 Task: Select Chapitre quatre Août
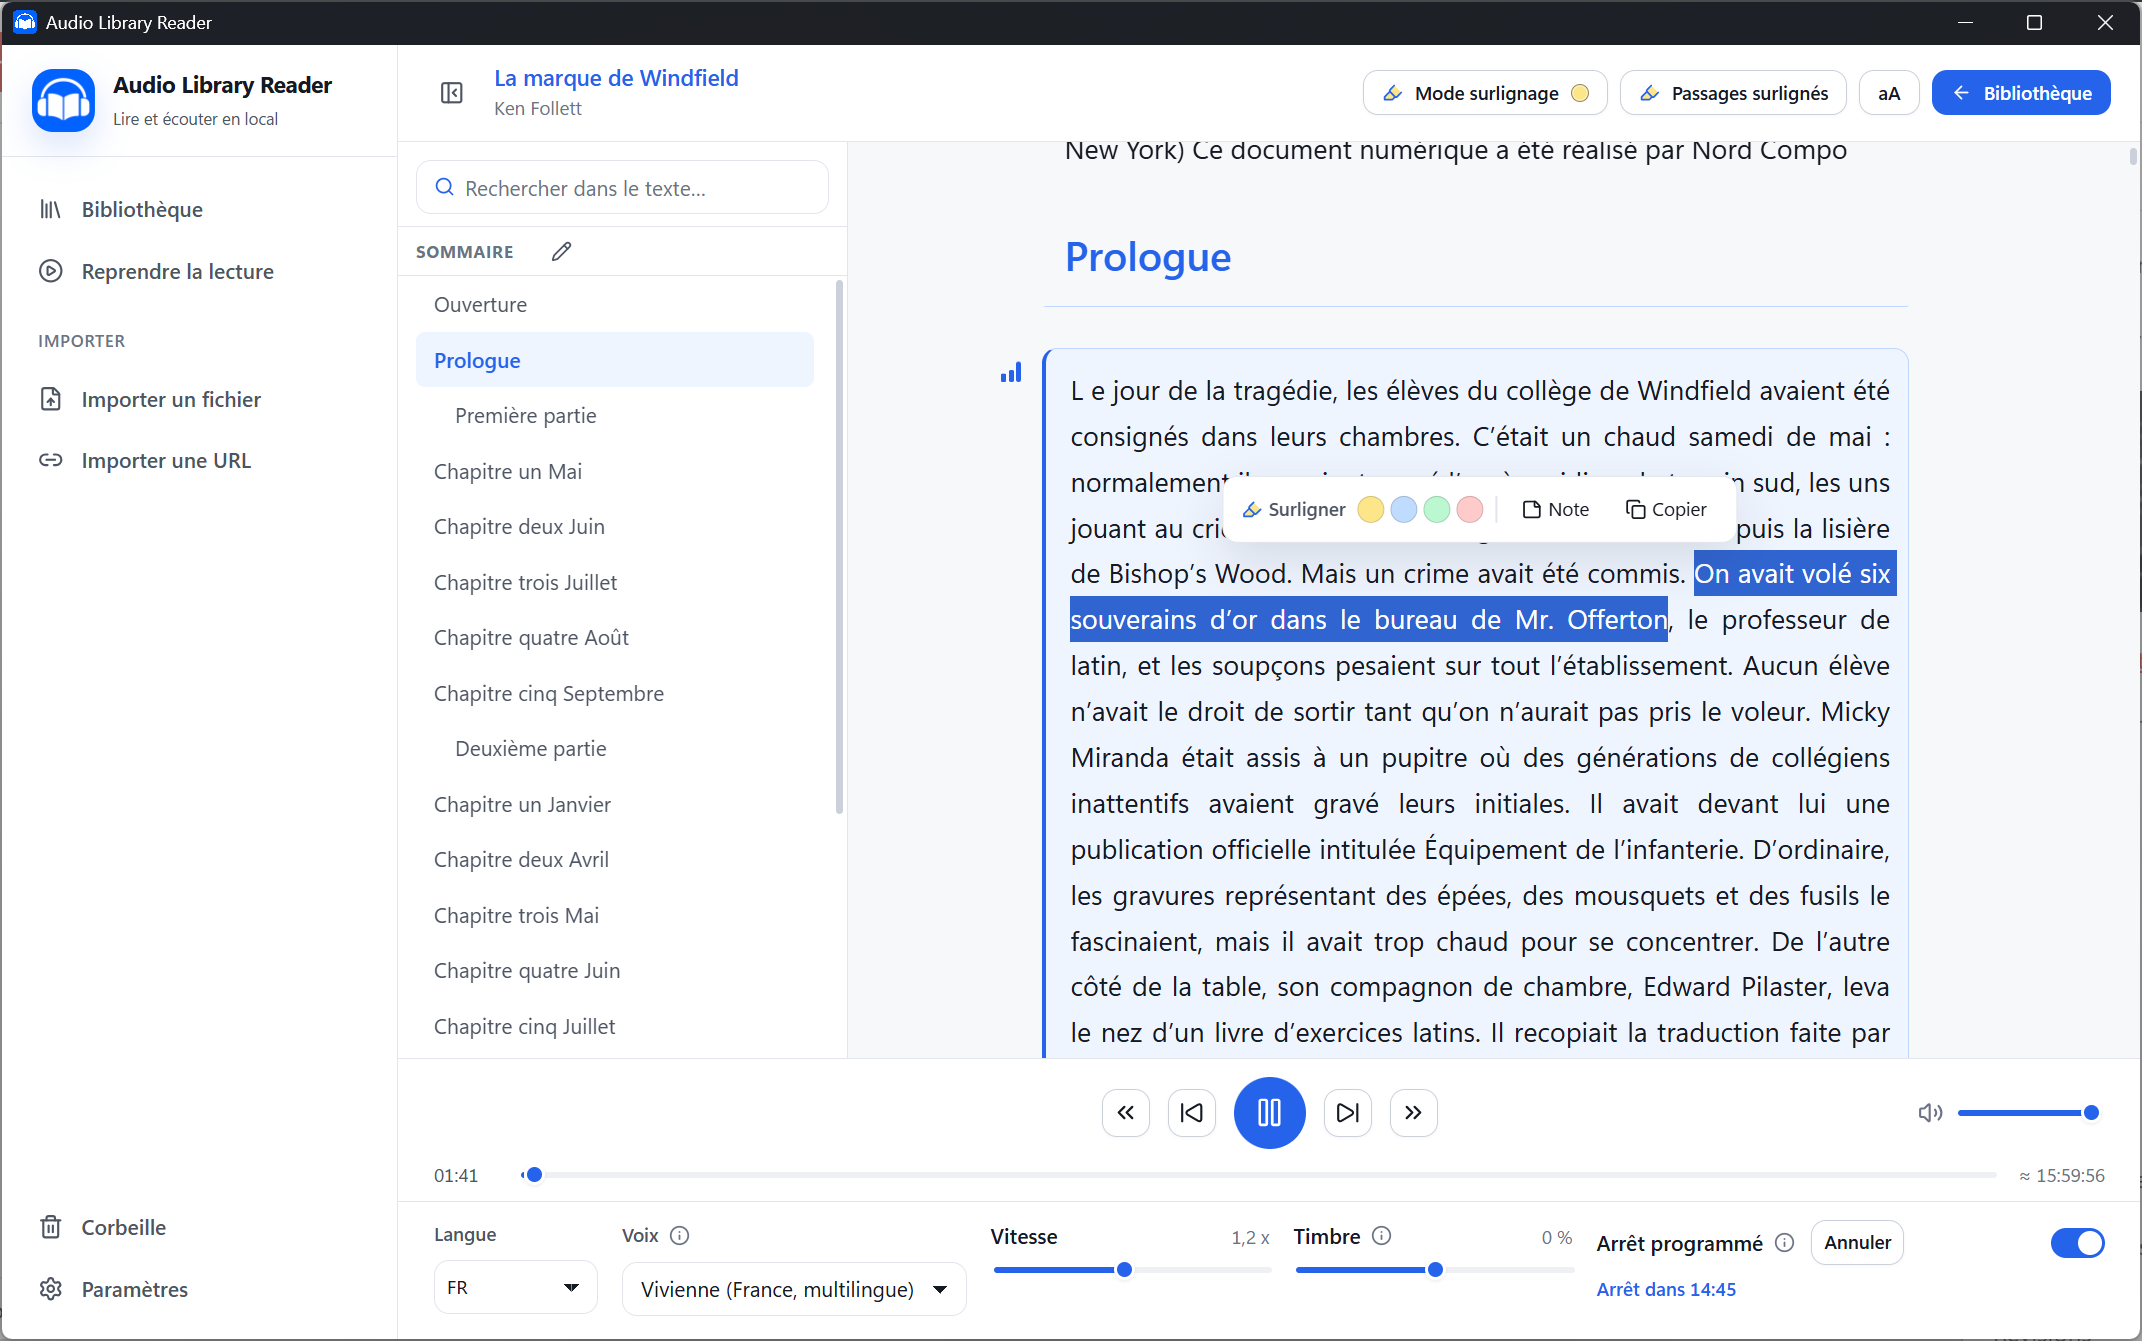tap(615, 638)
